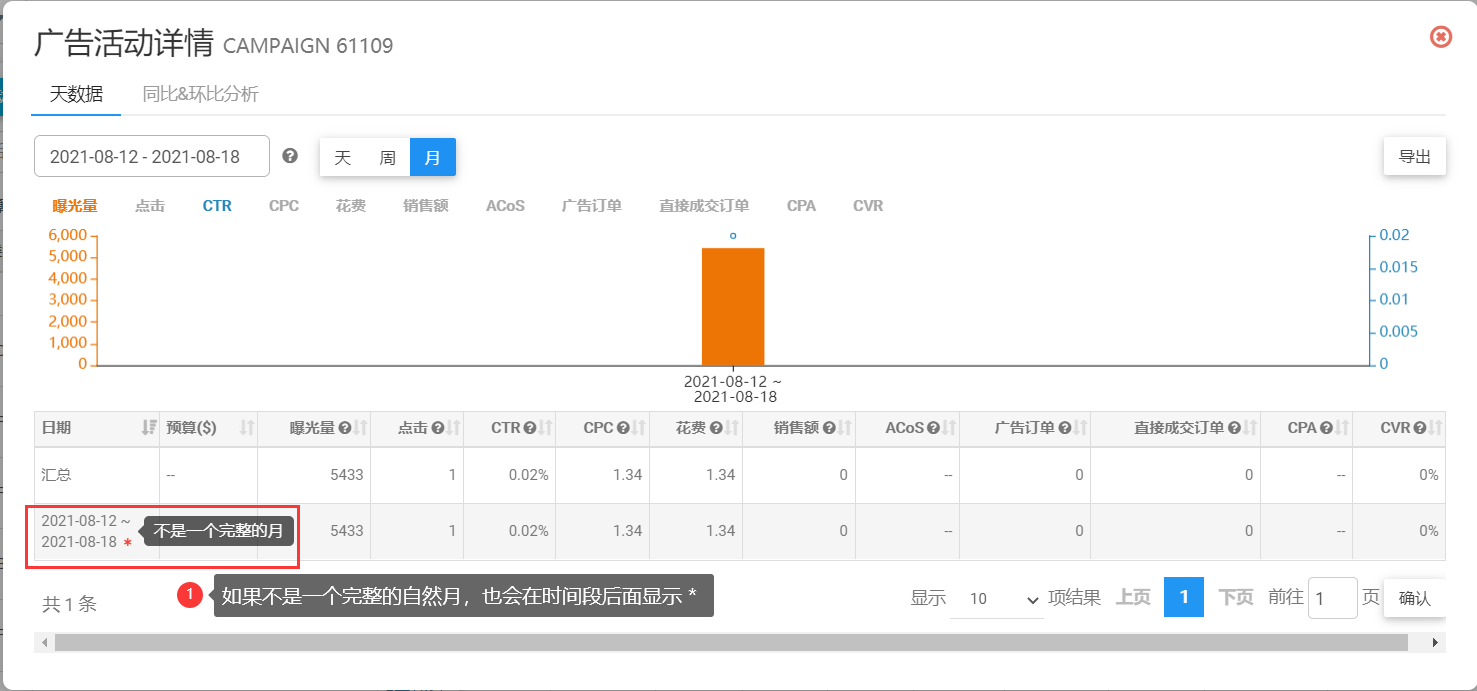The image size is (1477, 691).
Task: Click the orange exposure bar in chart
Action: tap(733, 306)
